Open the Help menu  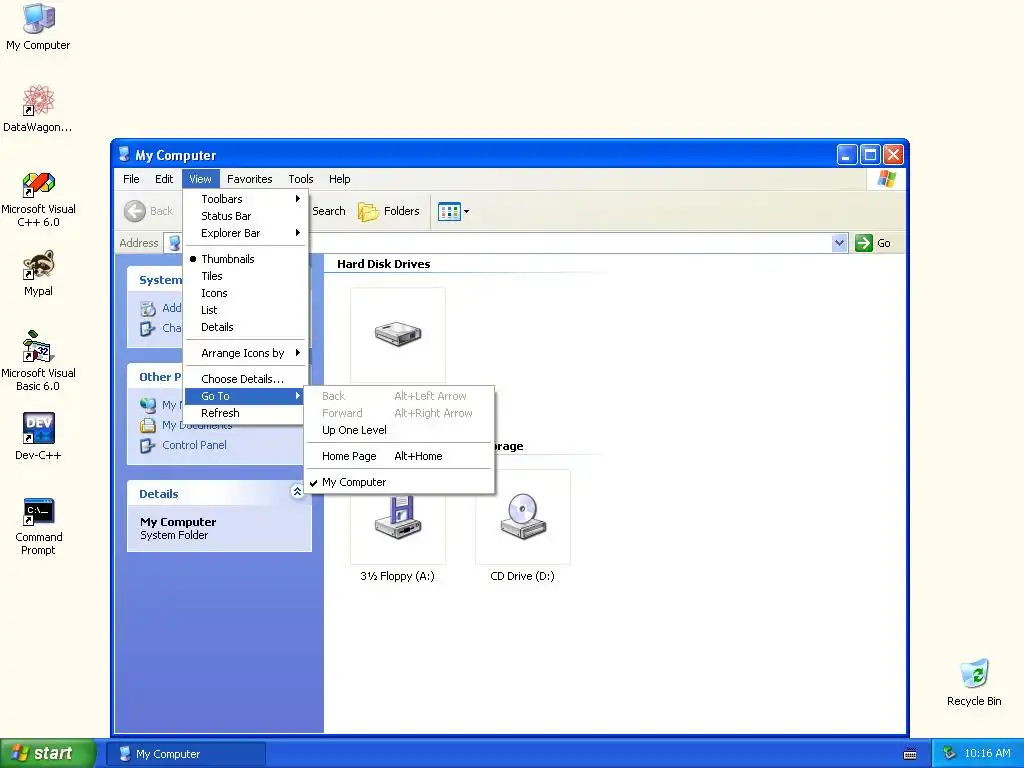click(340, 179)
